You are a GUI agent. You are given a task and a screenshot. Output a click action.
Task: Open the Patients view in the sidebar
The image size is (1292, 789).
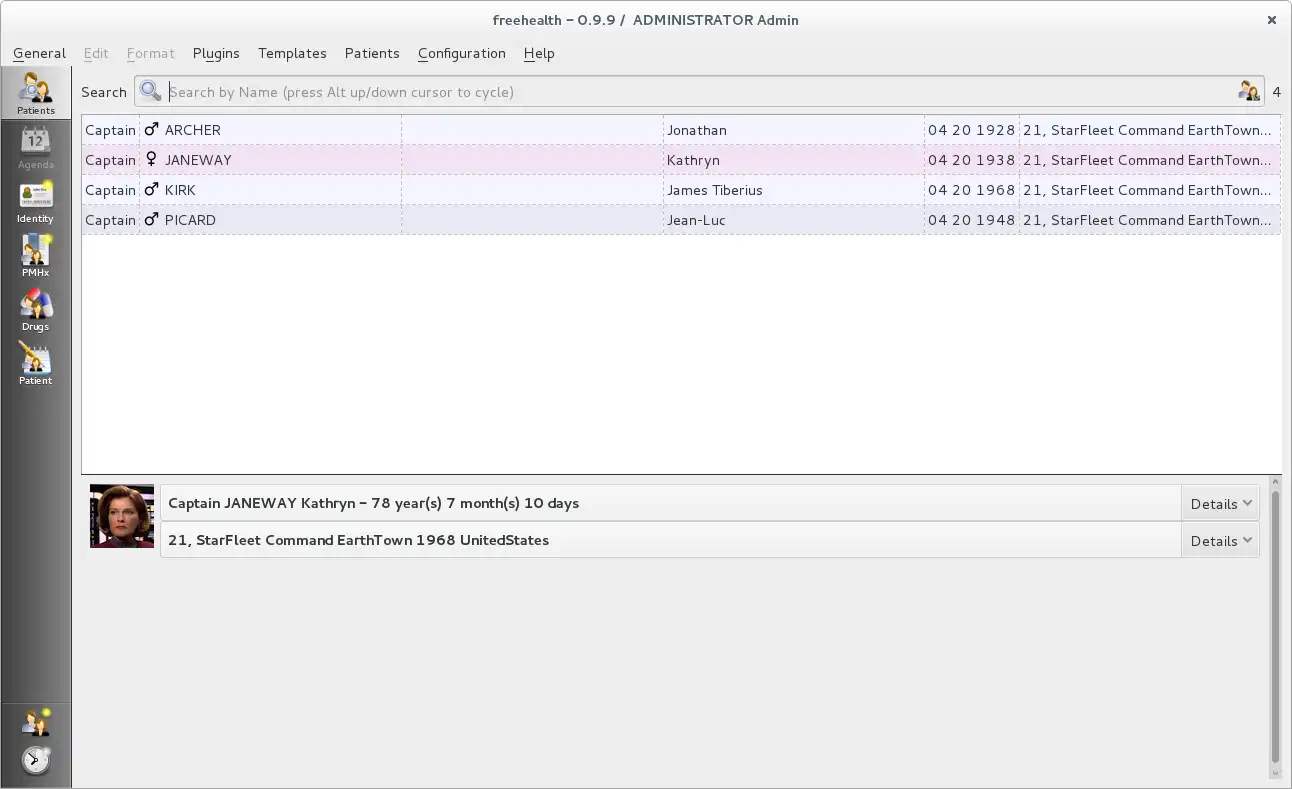click(x=35, y=93)
